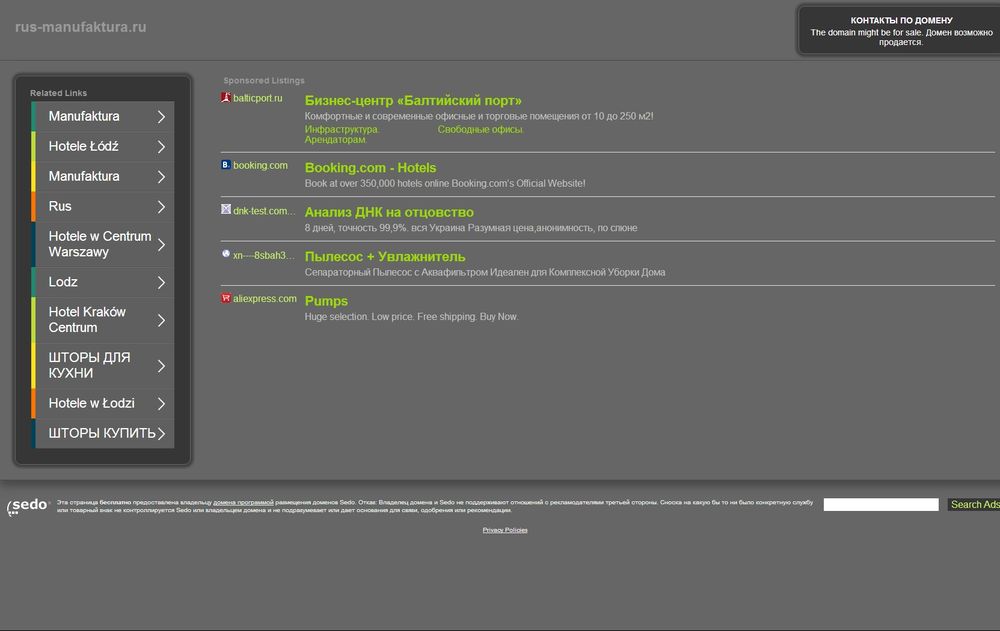Viewport: 1000px width, 631px height.
Task: Expand arrow beside first Manufaktura link
Action: click(x=161, y=117)
